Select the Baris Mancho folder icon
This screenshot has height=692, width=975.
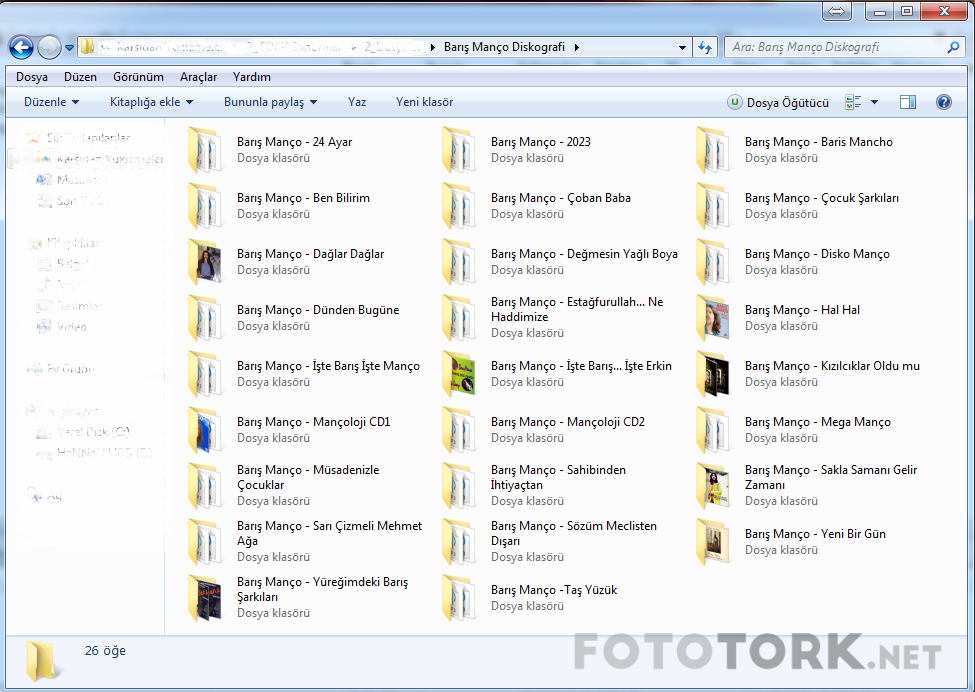point(713,149)
